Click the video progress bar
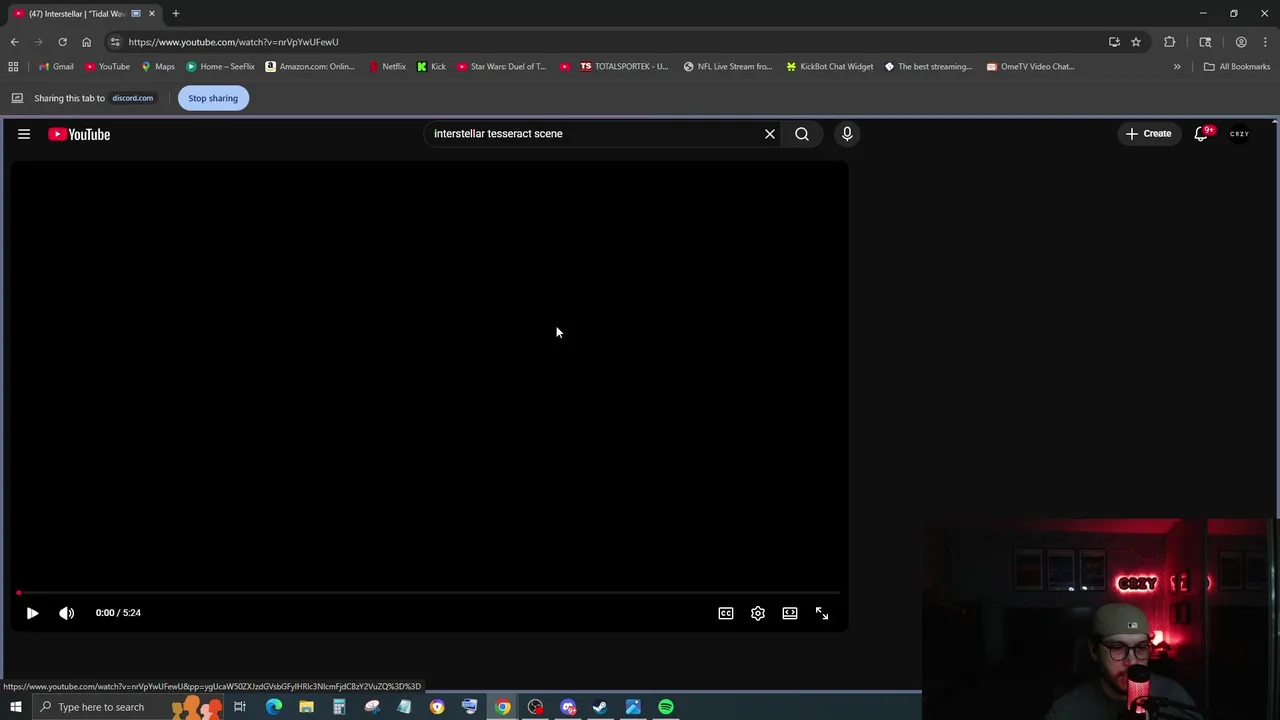Image resolution: width=1280 pixels, height=720 pixels. point(429,593)
